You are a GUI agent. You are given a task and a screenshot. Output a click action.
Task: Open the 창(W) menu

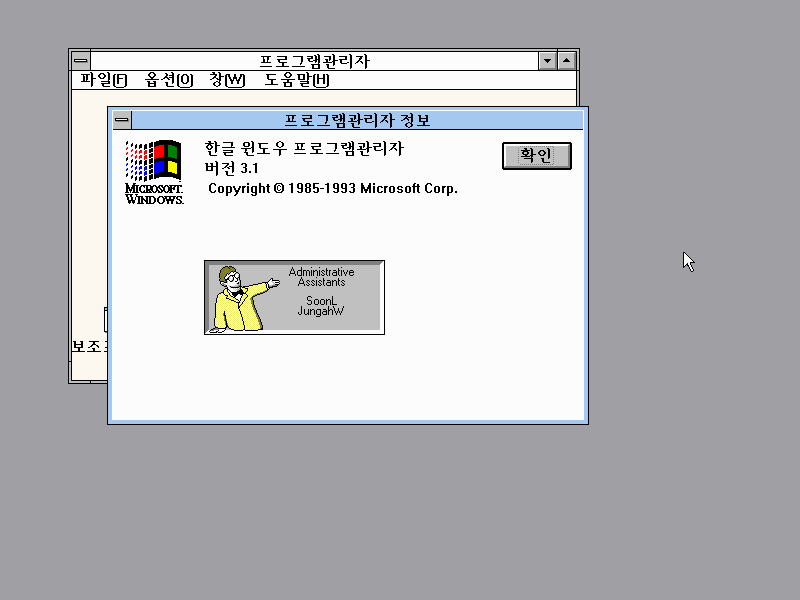[x=228, y=80]
